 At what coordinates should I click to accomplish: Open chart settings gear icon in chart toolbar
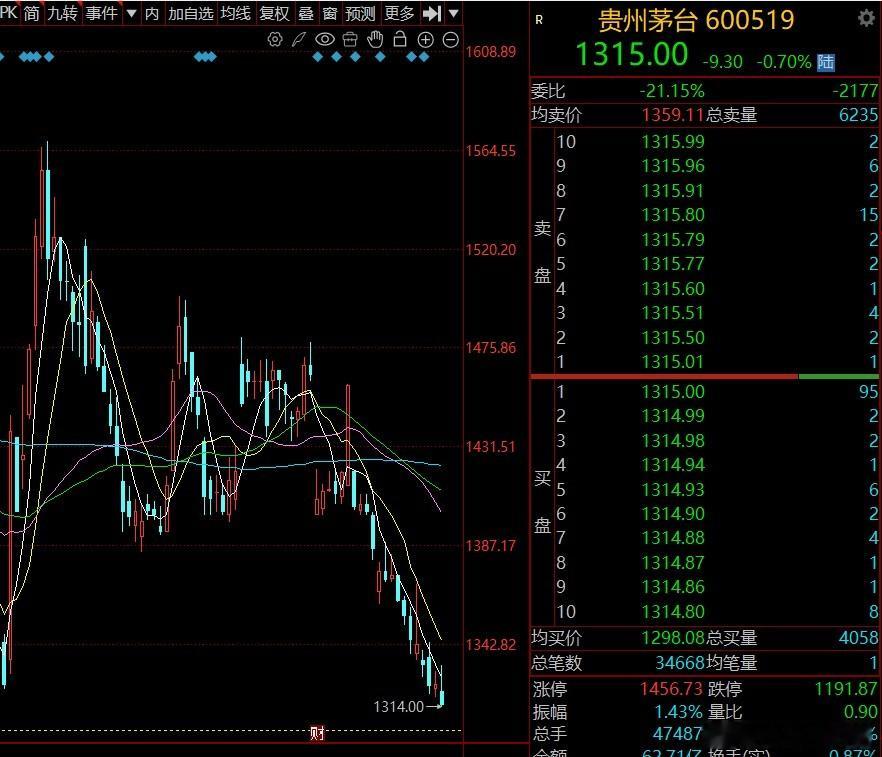(x=274, y=39)
